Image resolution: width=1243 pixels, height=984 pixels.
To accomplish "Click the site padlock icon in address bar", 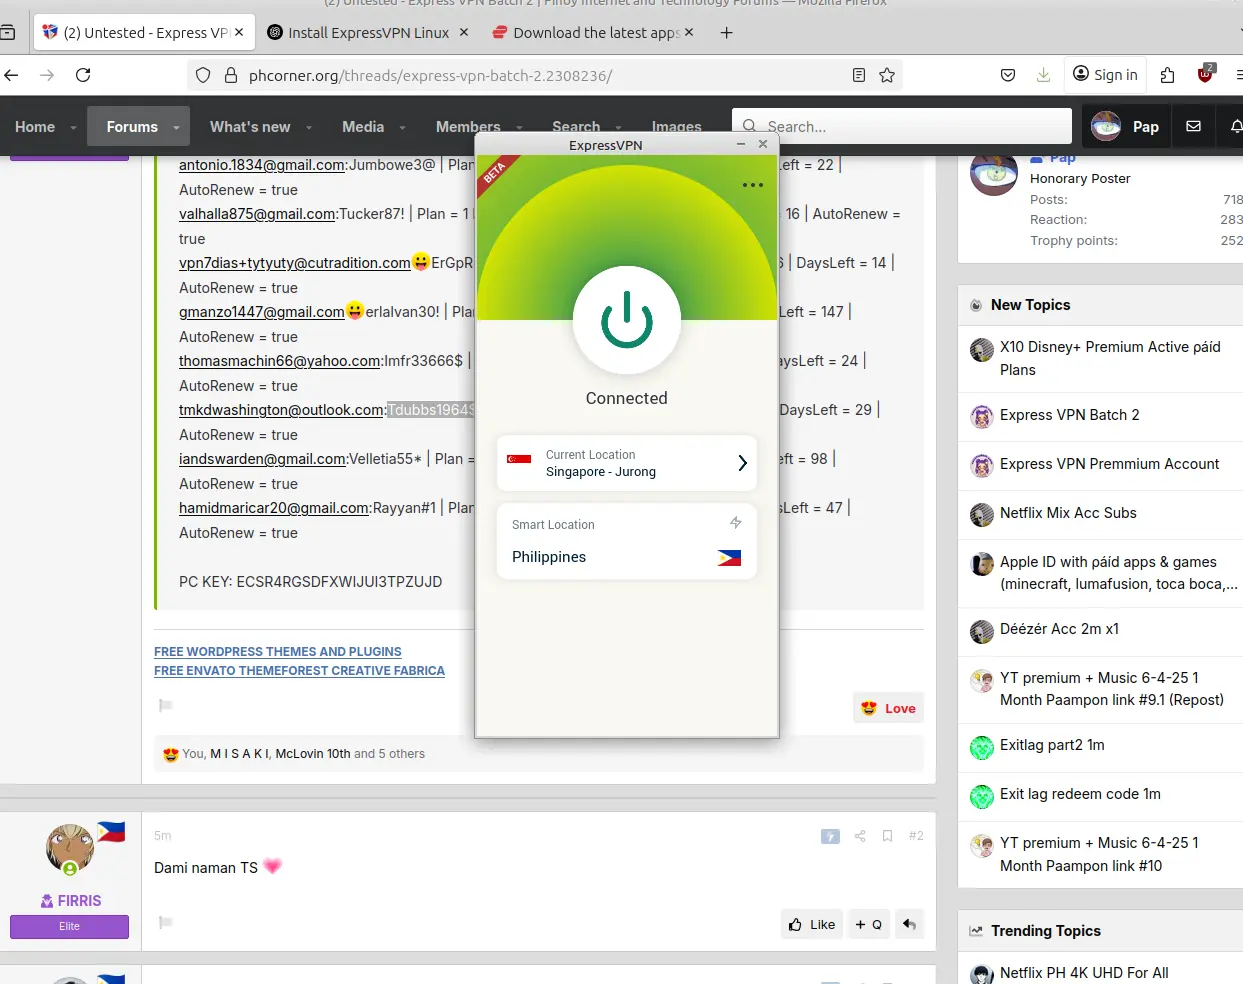I will (x=231, y=75).
